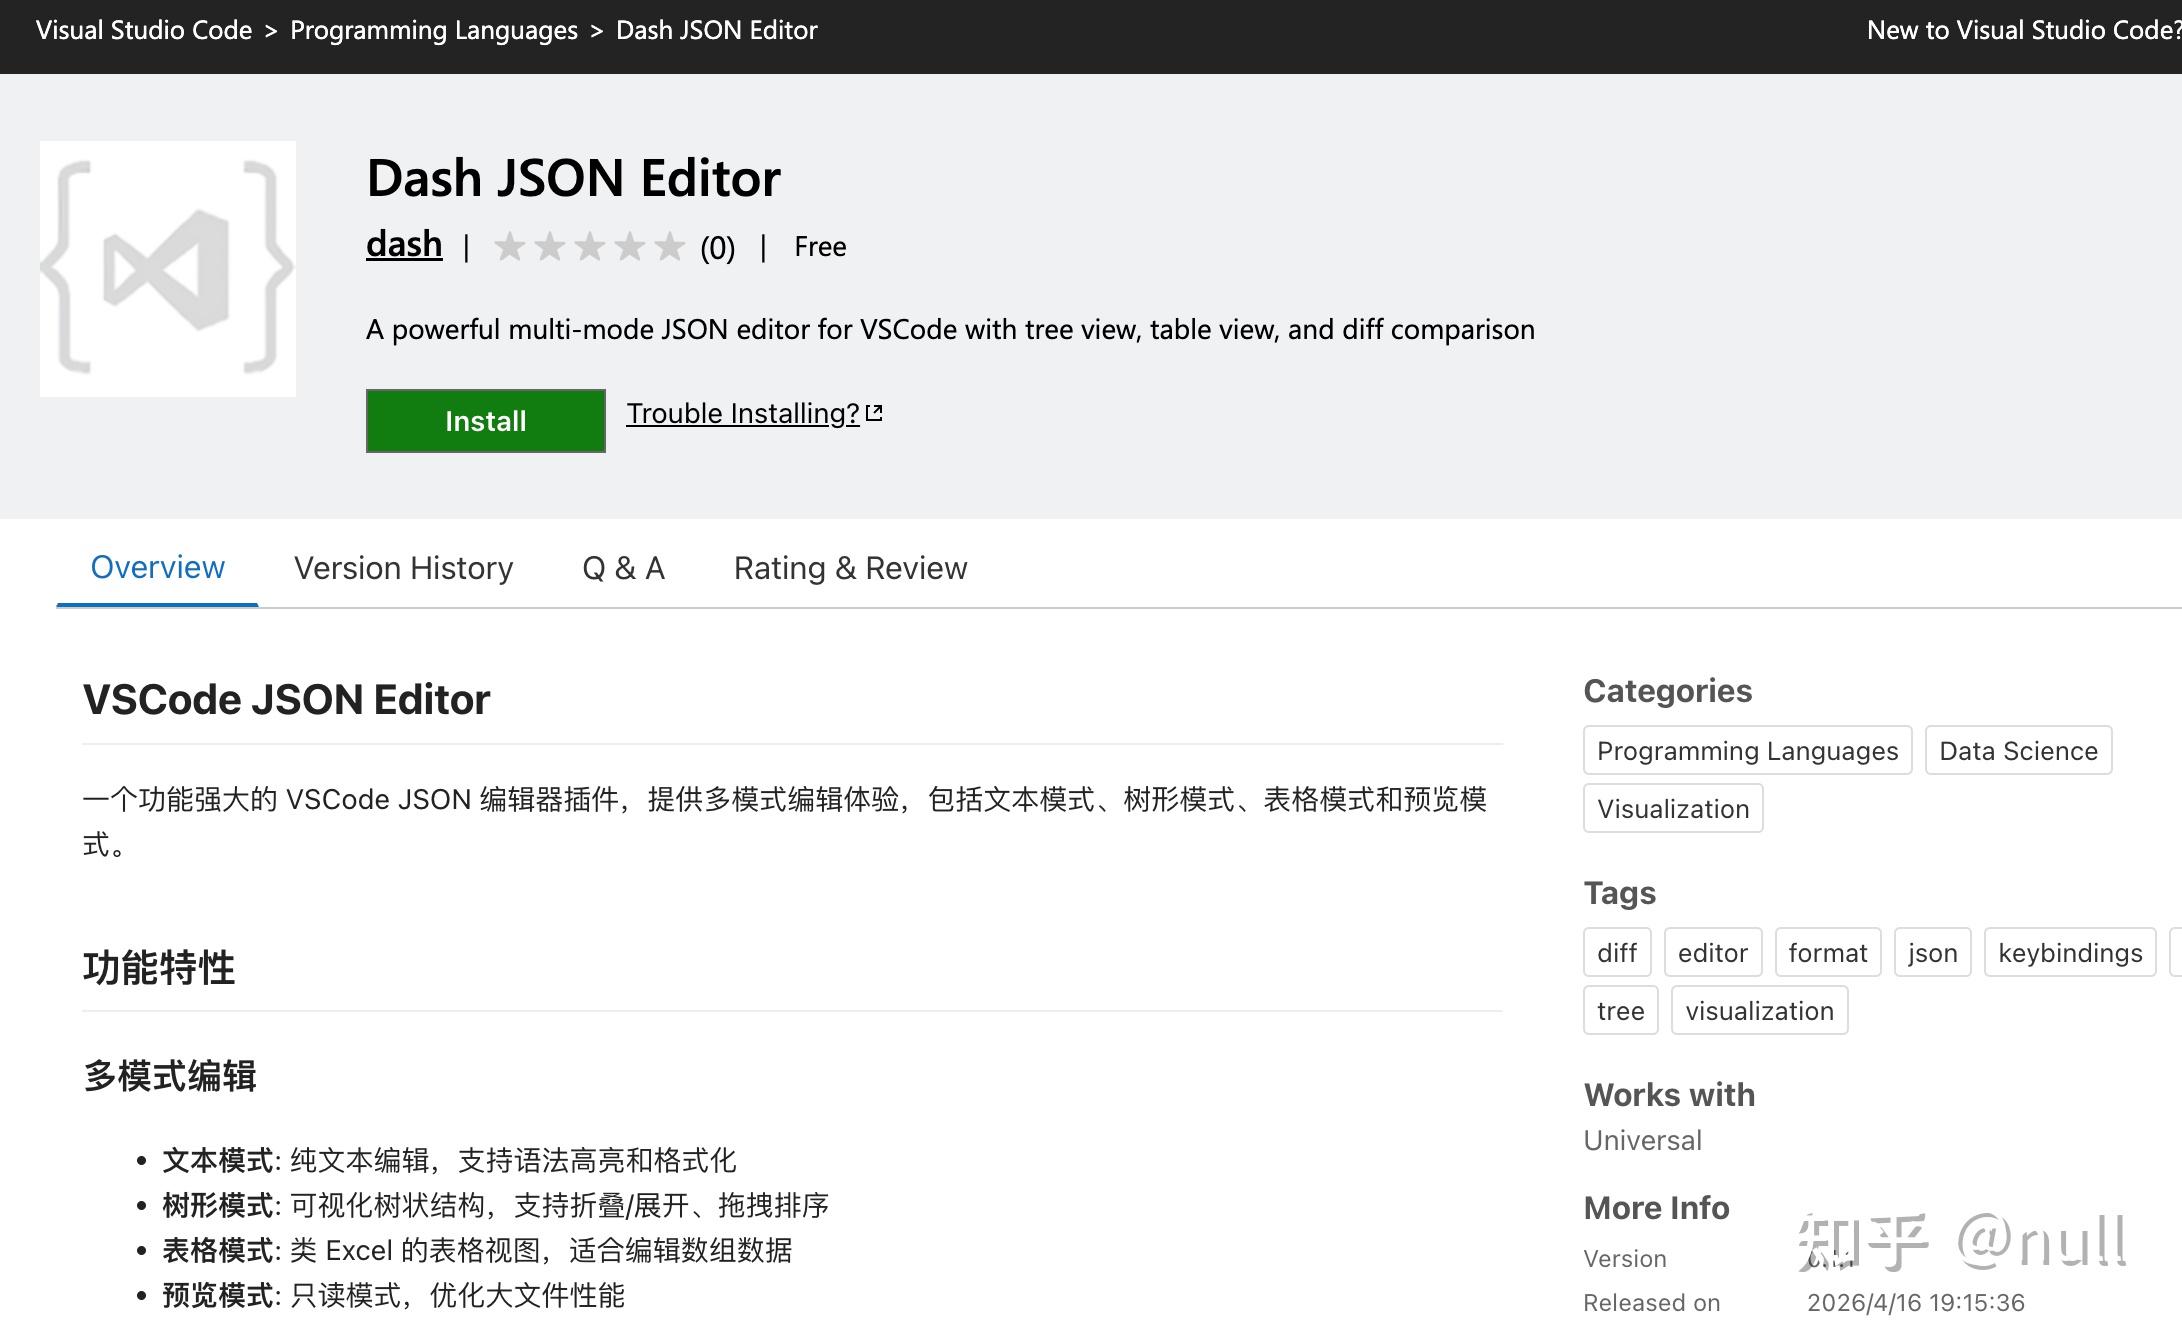
Task: Click the green Install button
Action: pos(486,421)
